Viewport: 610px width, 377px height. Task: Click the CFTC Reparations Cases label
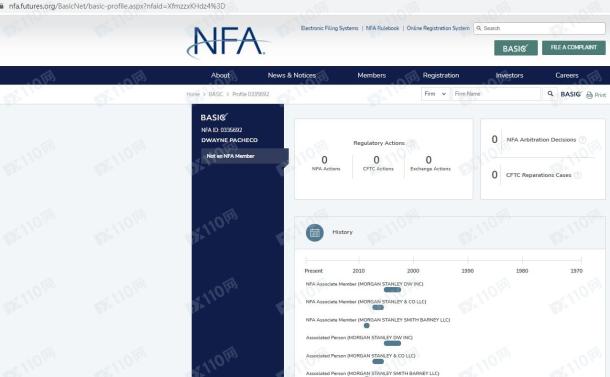(x=538, y=175)
